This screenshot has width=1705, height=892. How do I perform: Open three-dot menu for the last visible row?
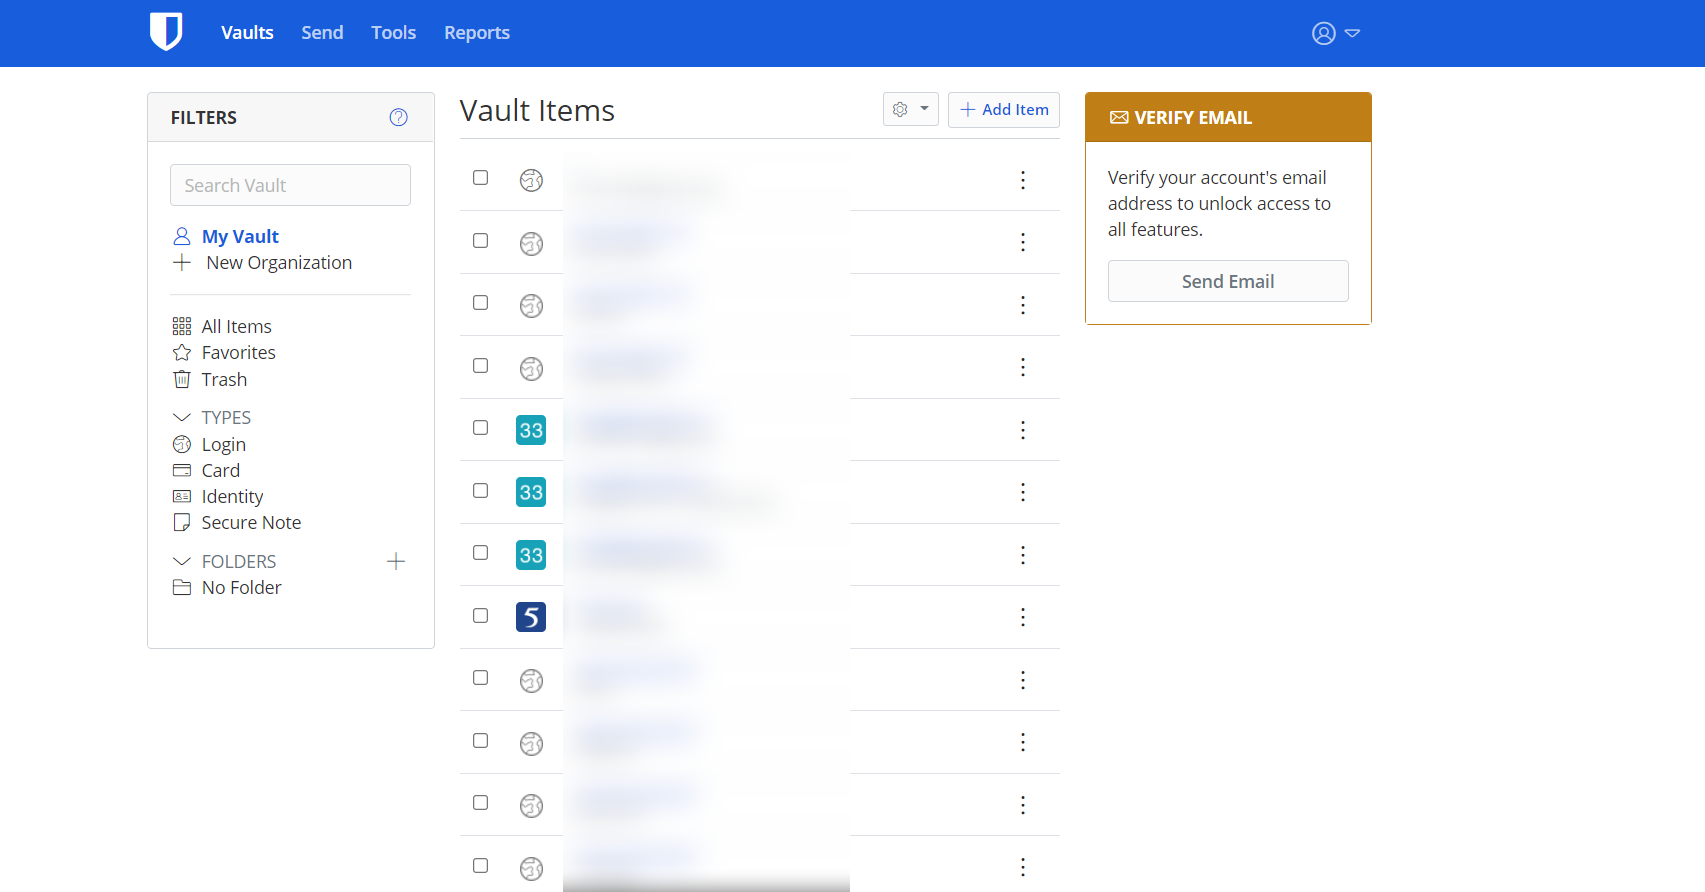(x=1022, y=867)
